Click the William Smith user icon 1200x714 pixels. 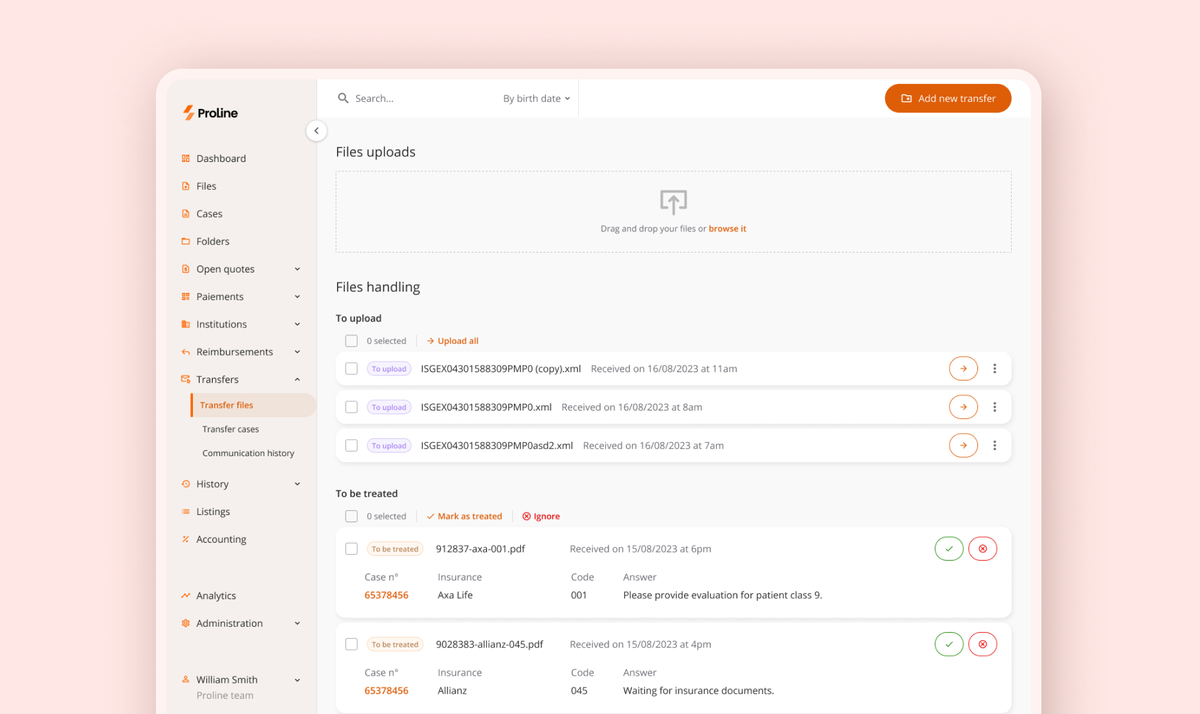pyautogui.click(x=185, y=679)
